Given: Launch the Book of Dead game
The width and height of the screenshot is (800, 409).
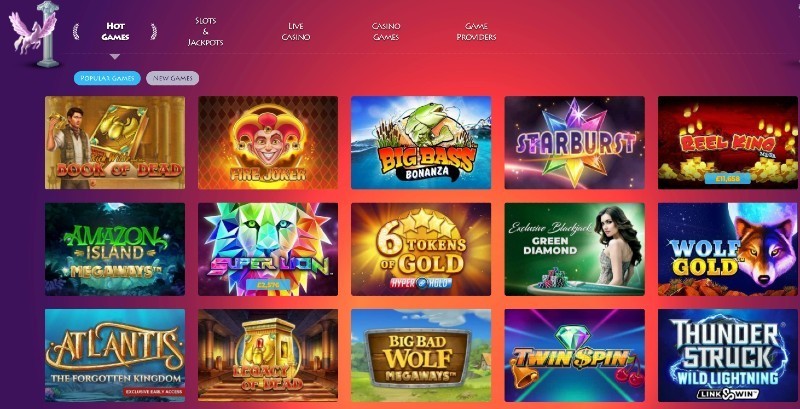Looking at the screenshot, I should click(115, 143).
